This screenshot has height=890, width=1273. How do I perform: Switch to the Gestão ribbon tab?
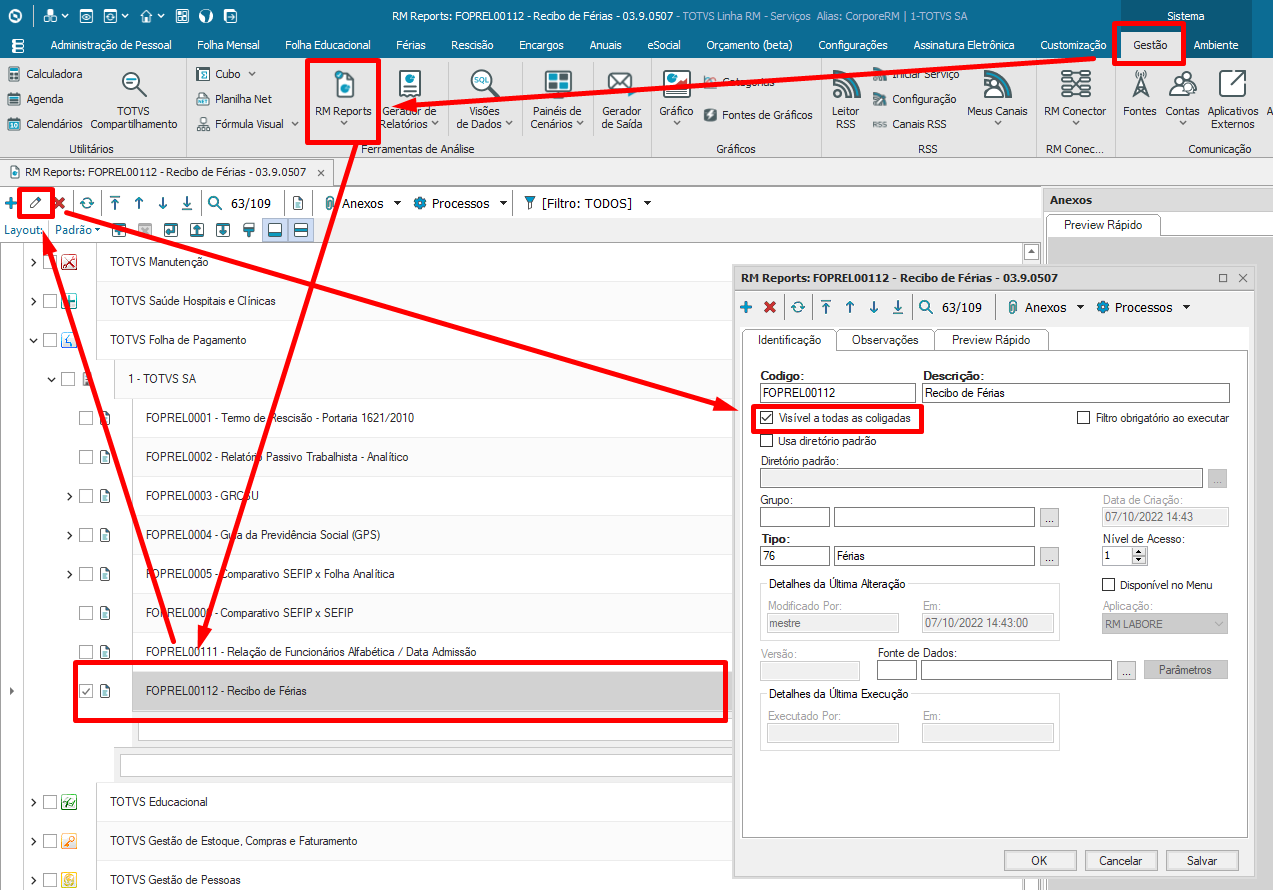pos(1150,45)
